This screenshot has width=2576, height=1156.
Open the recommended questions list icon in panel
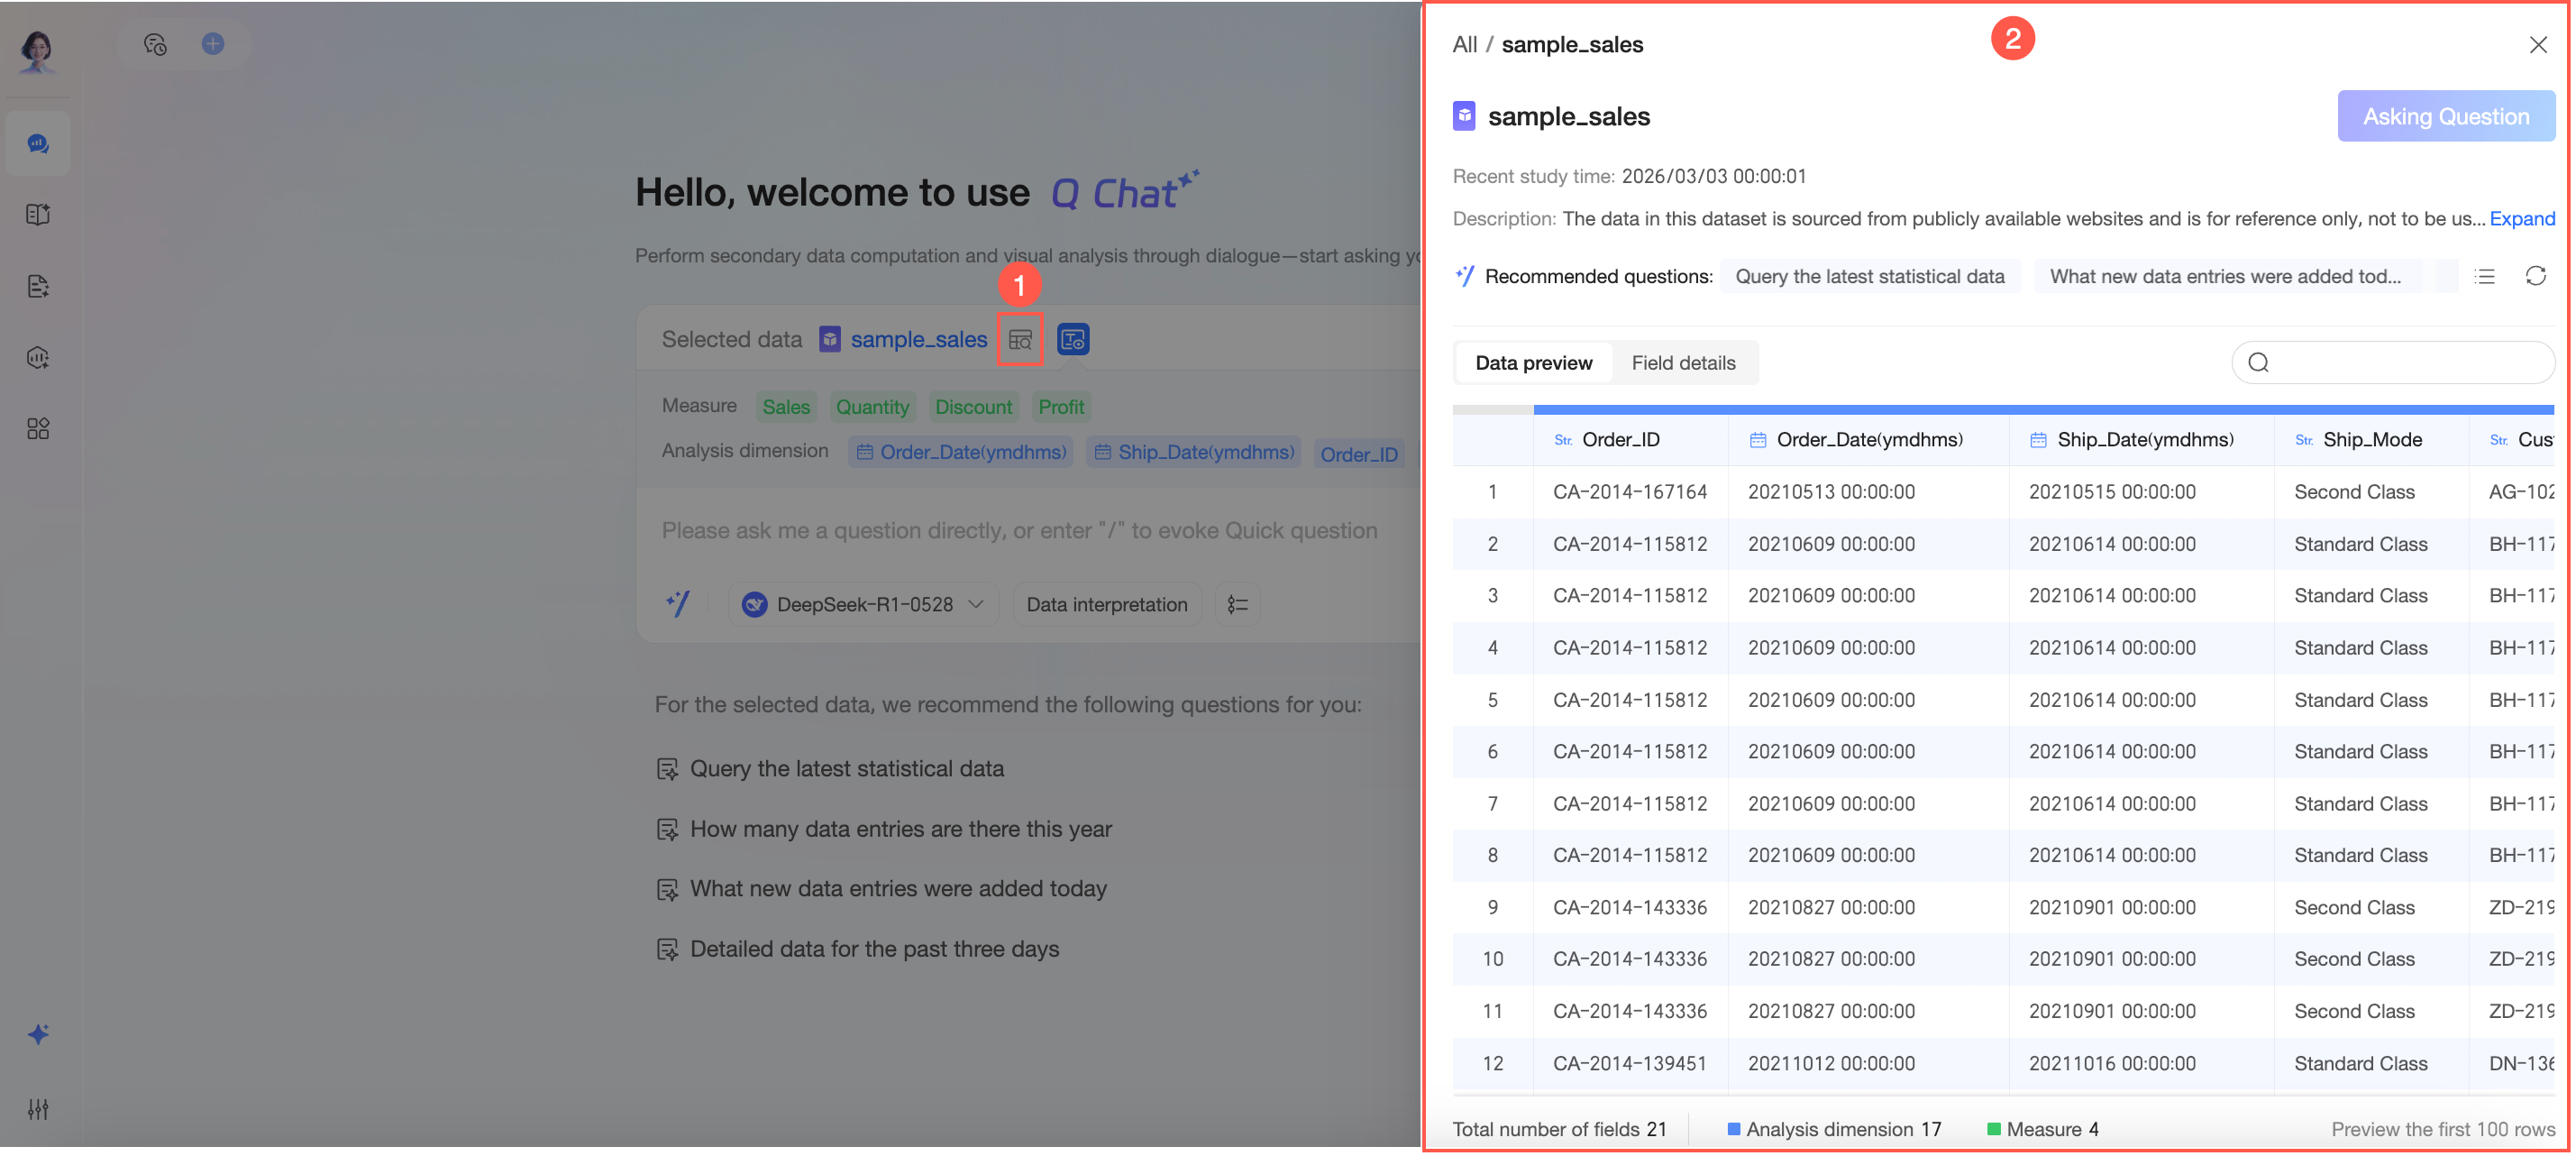(2485, 277)
